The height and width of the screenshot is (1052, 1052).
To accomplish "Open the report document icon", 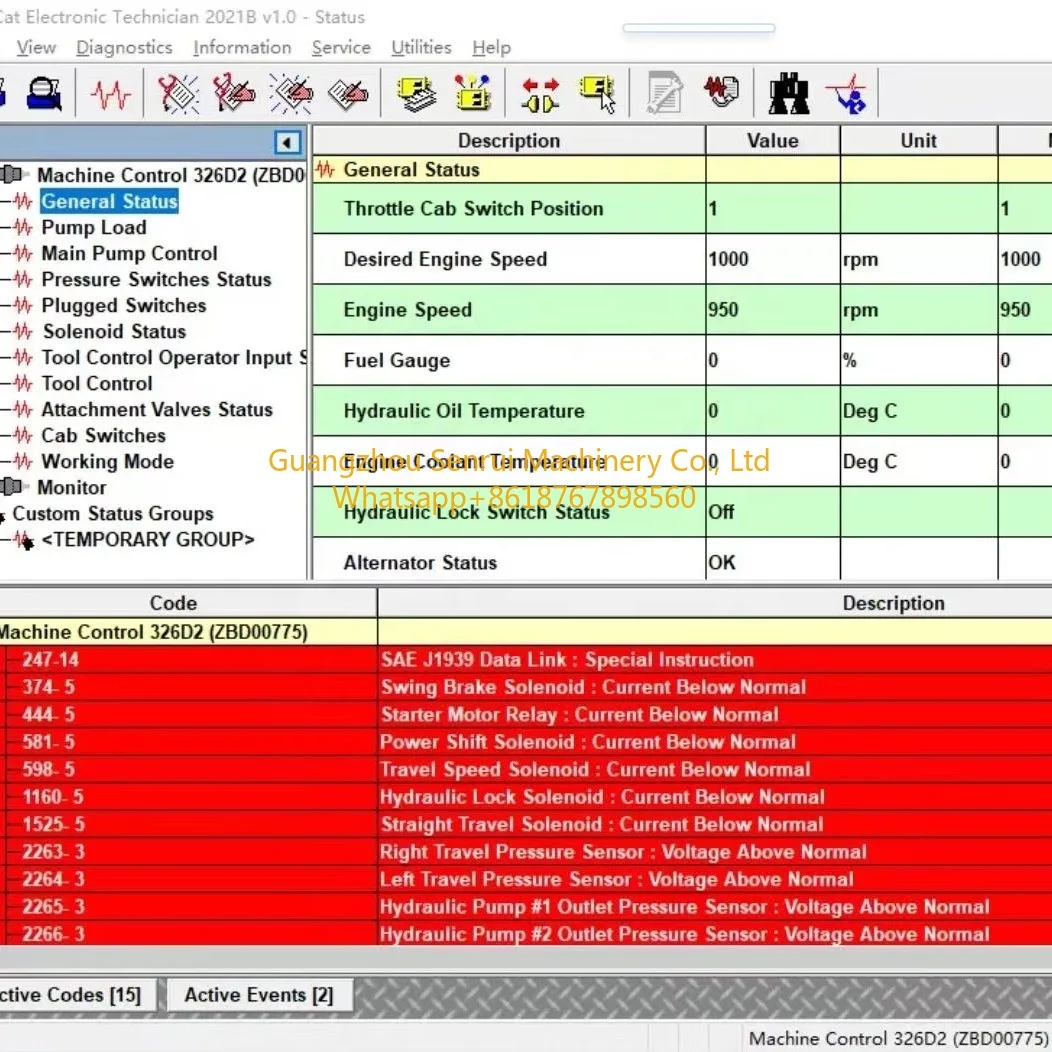I will (x=664, y=93).
